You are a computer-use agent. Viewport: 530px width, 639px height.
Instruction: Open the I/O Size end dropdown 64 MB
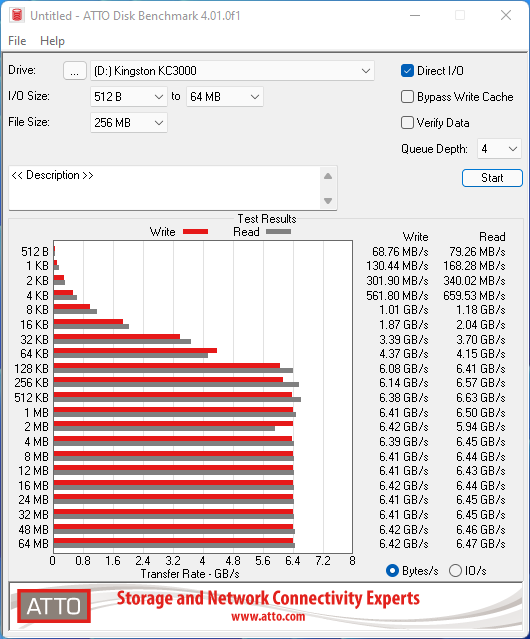click(x=224, y=97)
